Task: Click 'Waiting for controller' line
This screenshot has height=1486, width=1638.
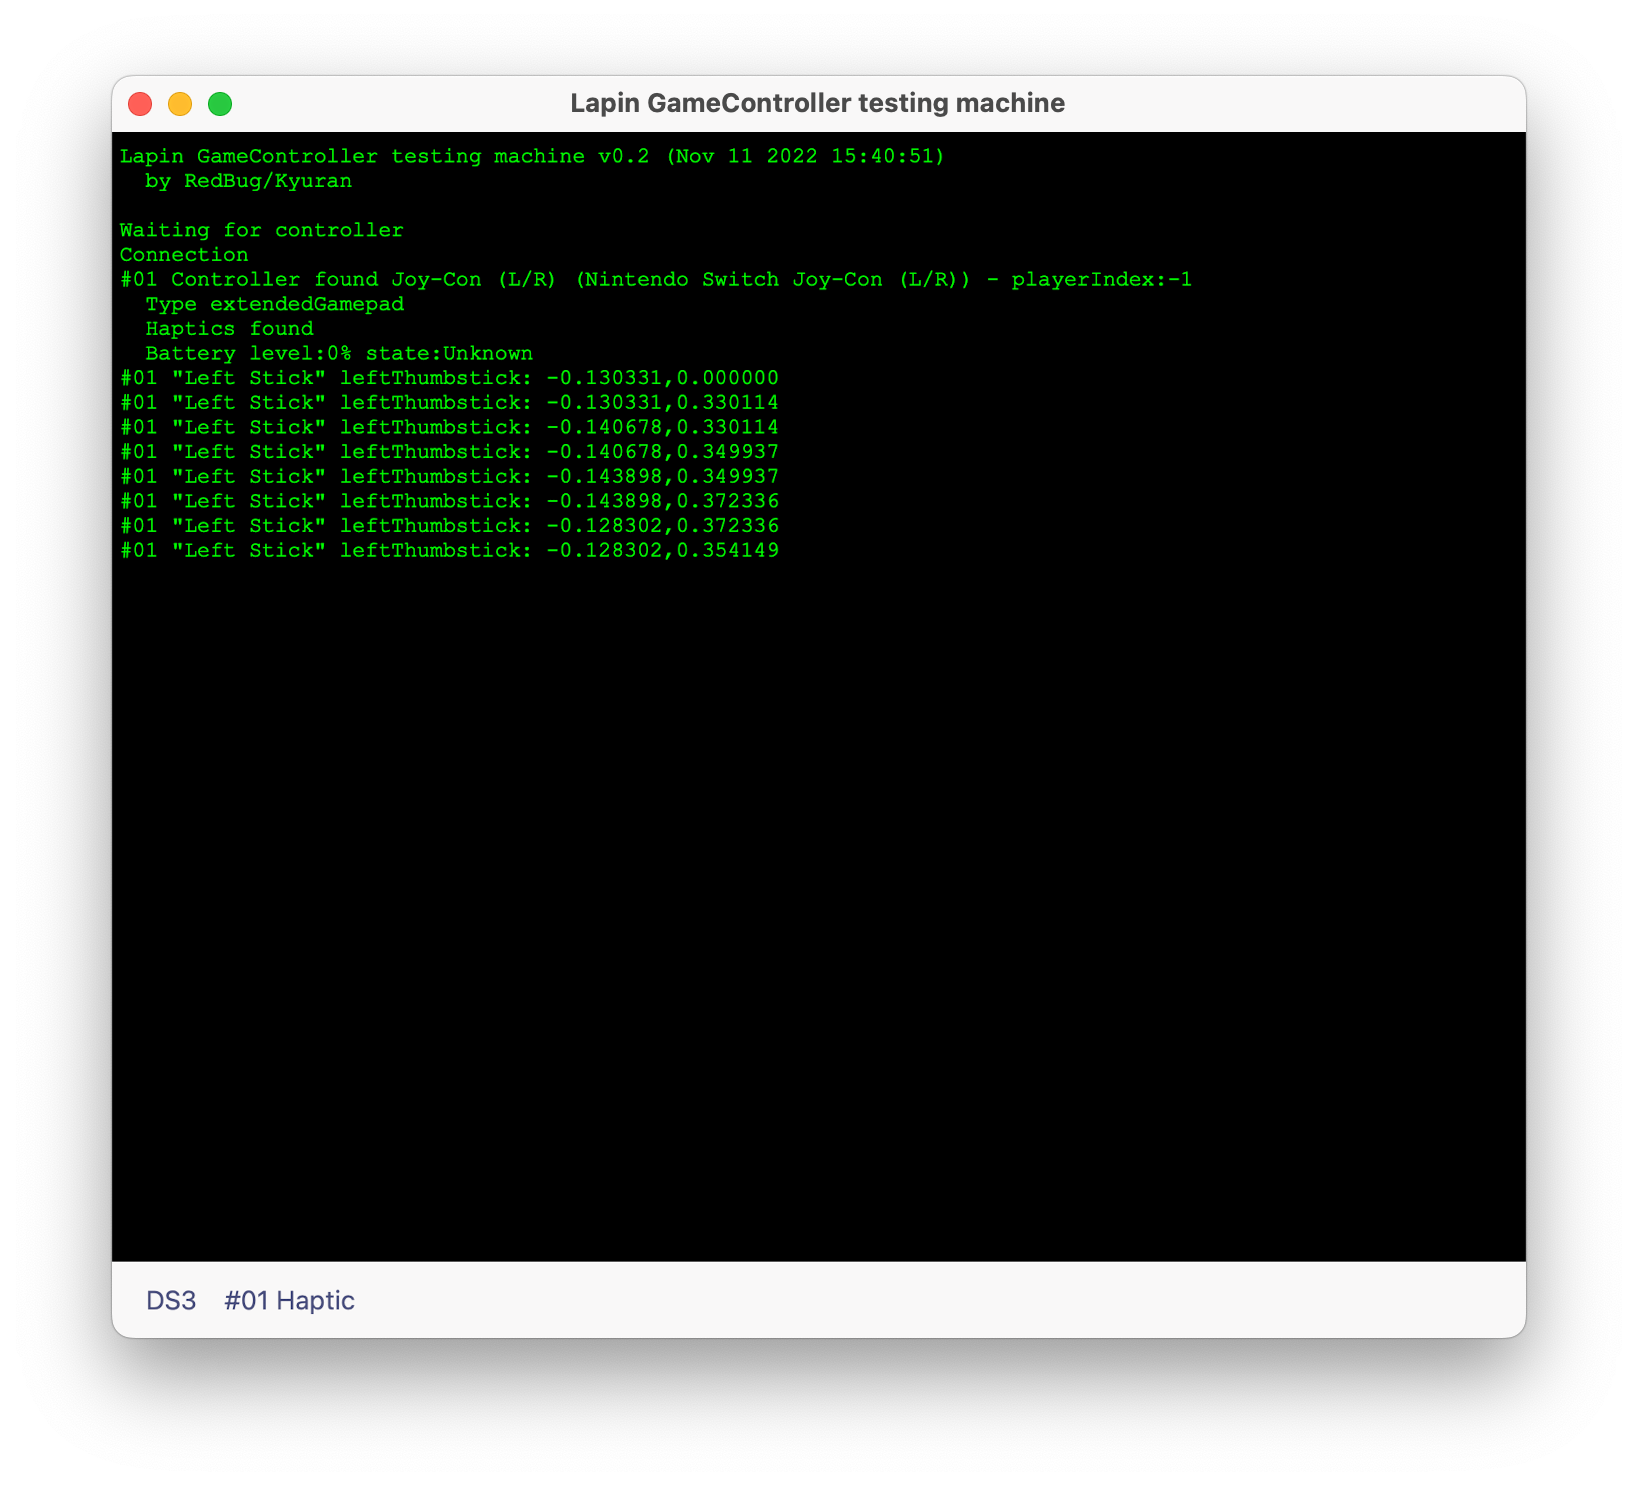Action: point(262,230)
